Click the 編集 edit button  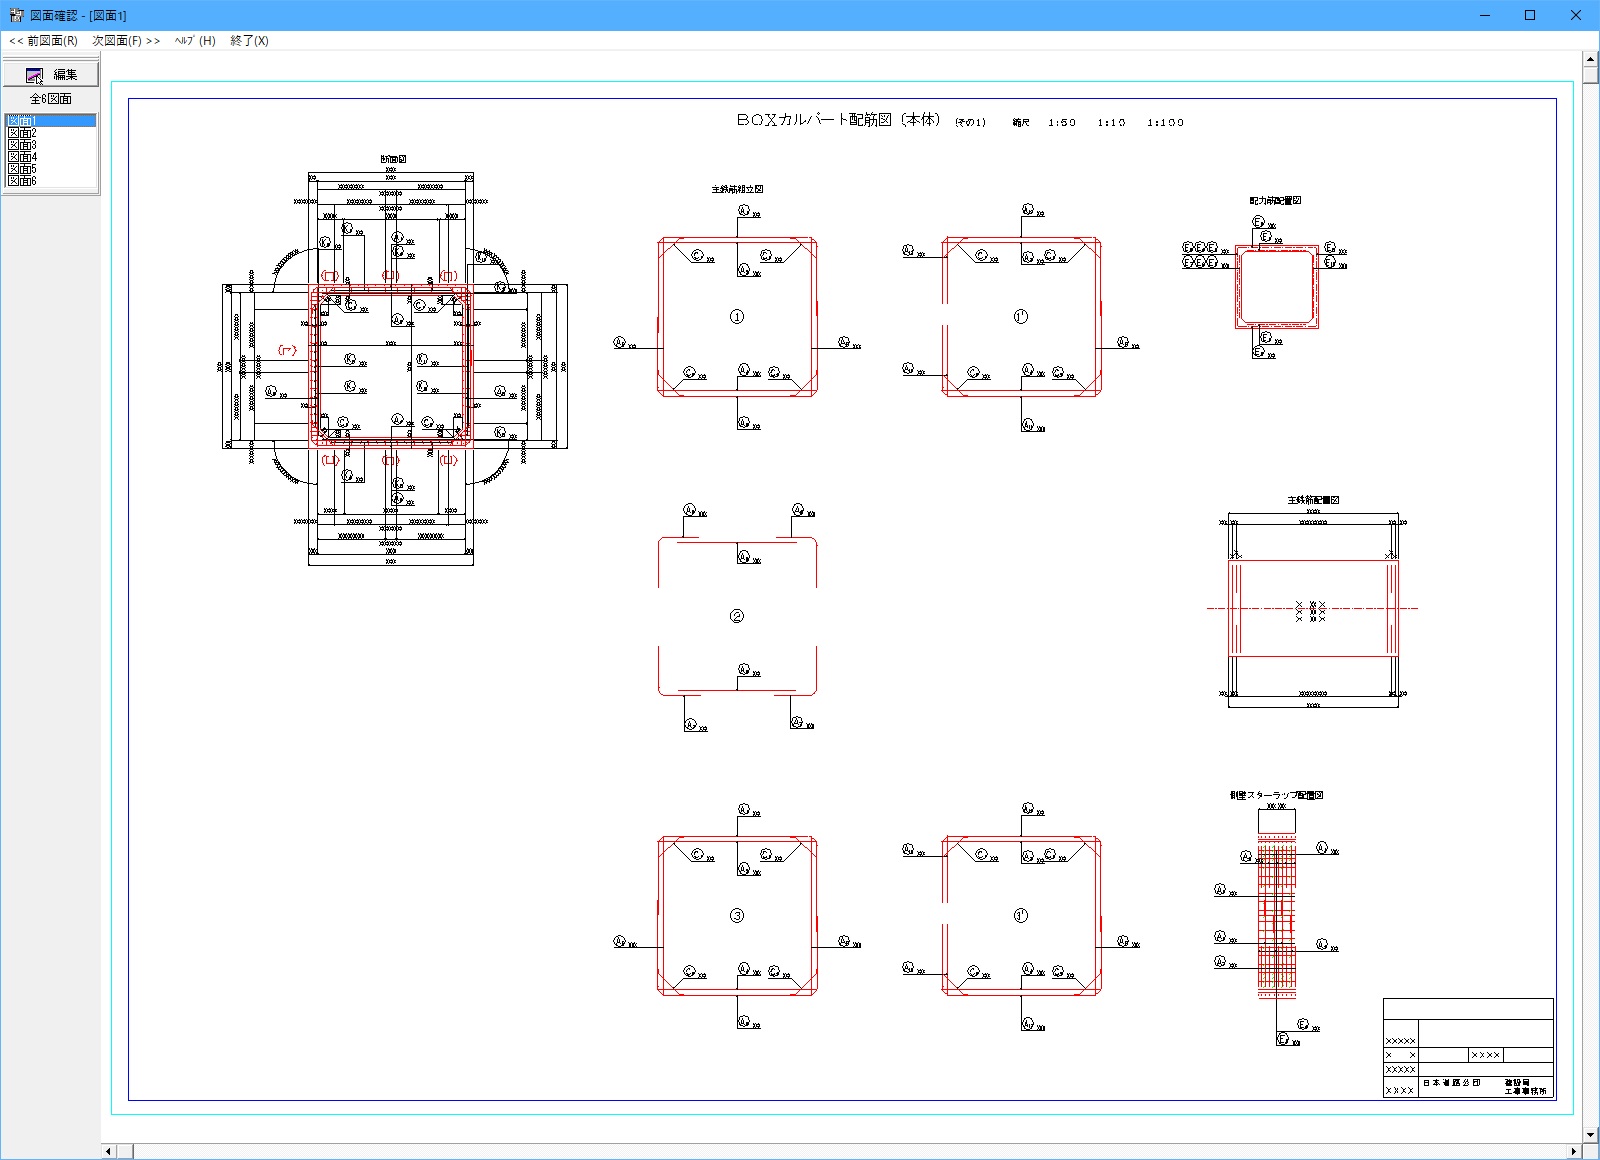pyautogui.click(x=51, y=74)
